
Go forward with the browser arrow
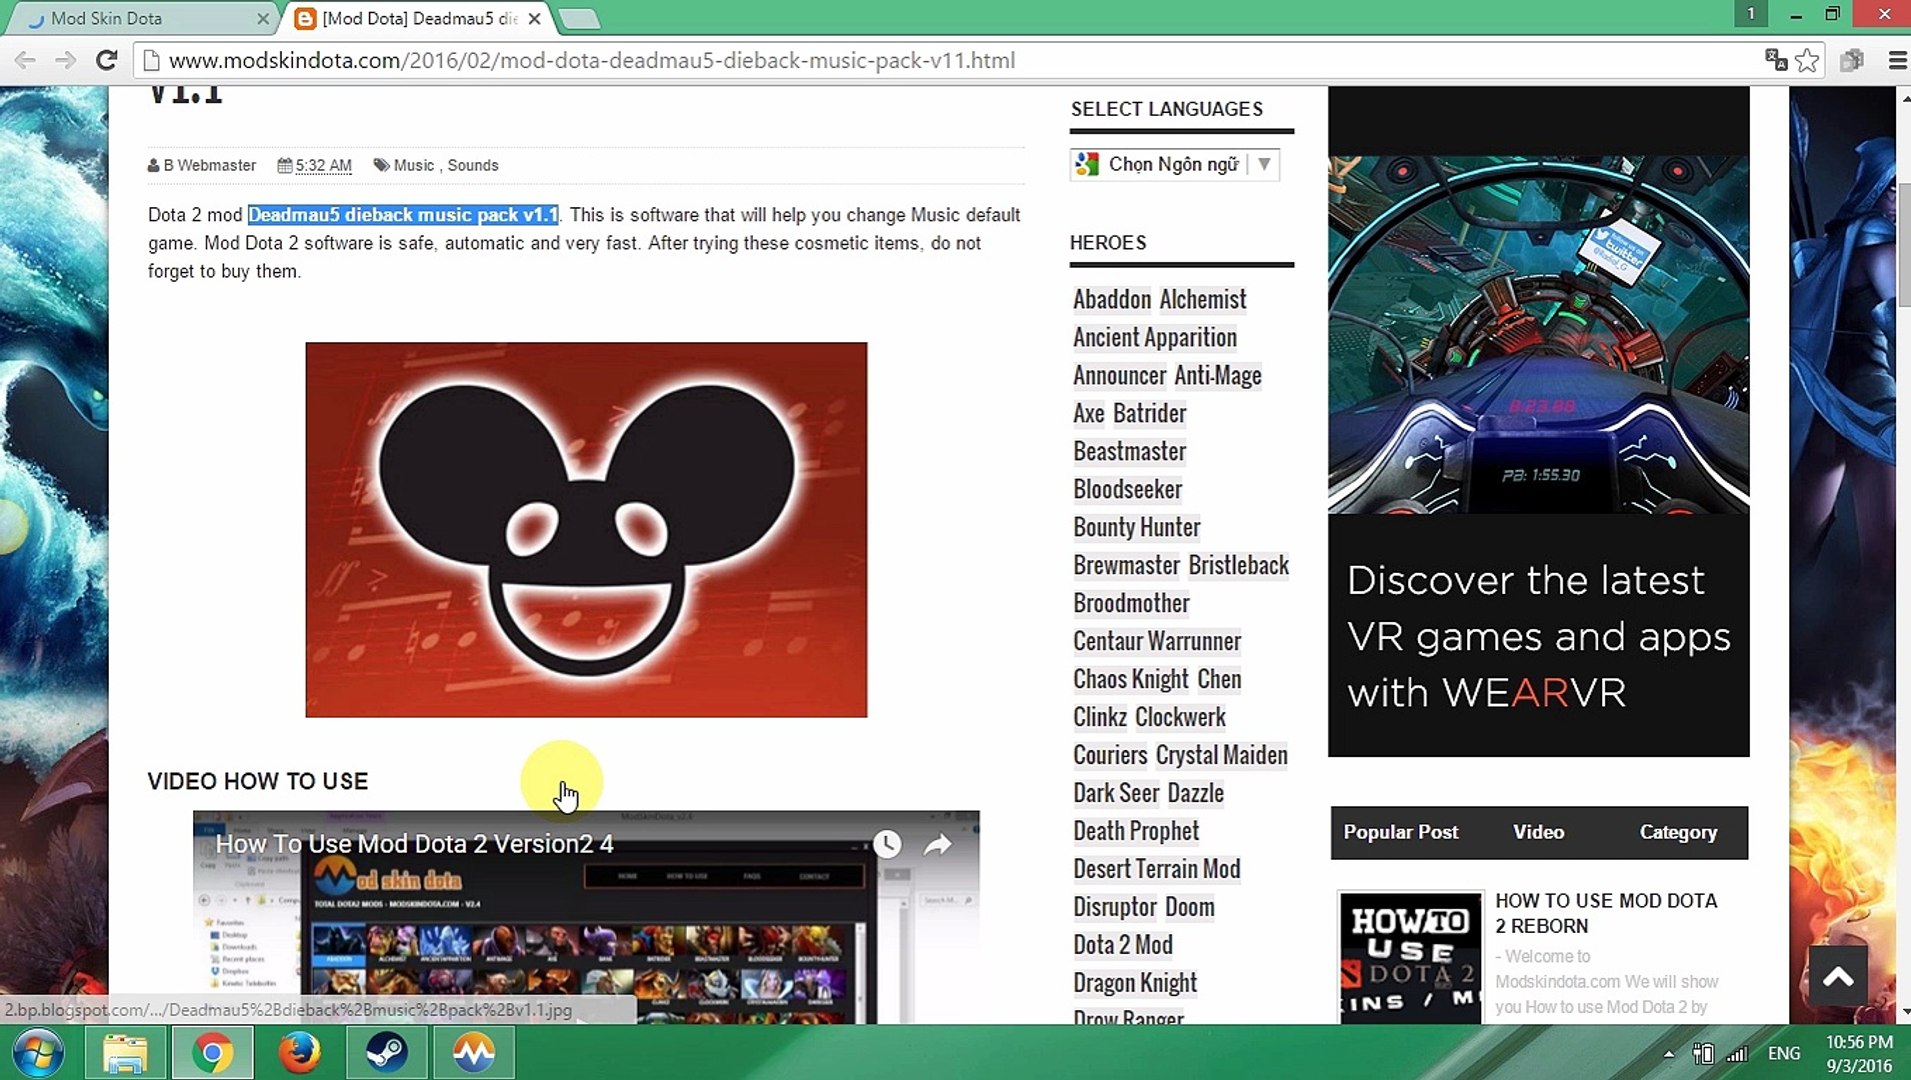(x=65, y=60)
